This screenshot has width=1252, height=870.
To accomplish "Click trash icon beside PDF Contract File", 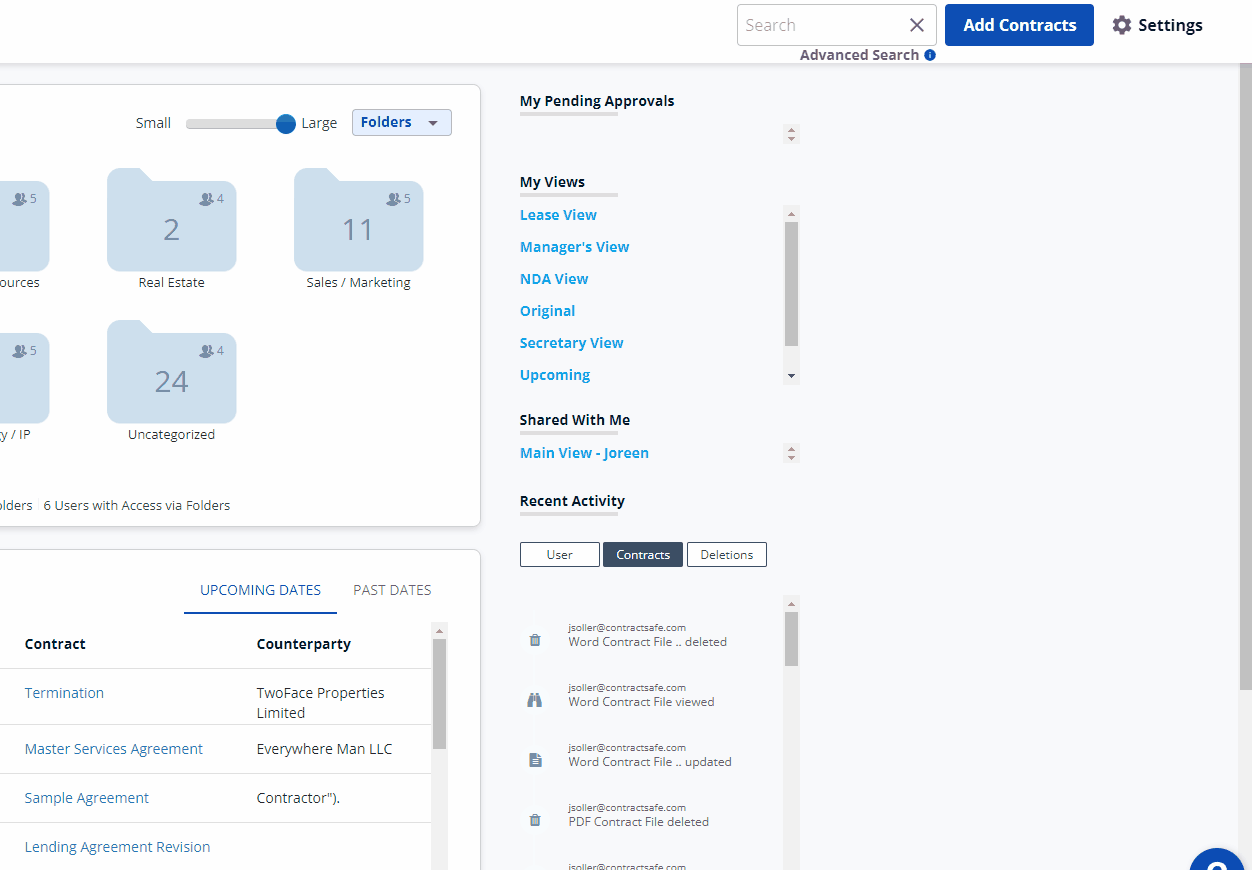I will click(535, 821).
